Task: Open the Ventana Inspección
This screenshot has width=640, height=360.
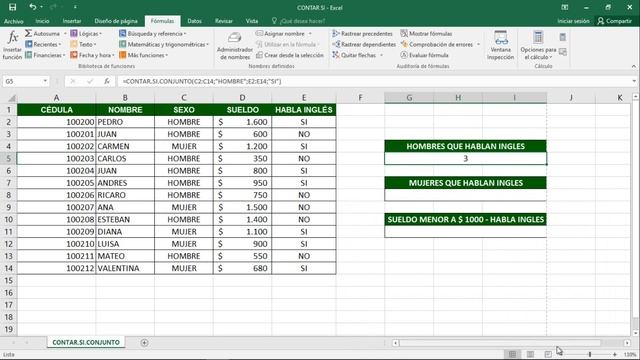Action: (x=500, y=46)
